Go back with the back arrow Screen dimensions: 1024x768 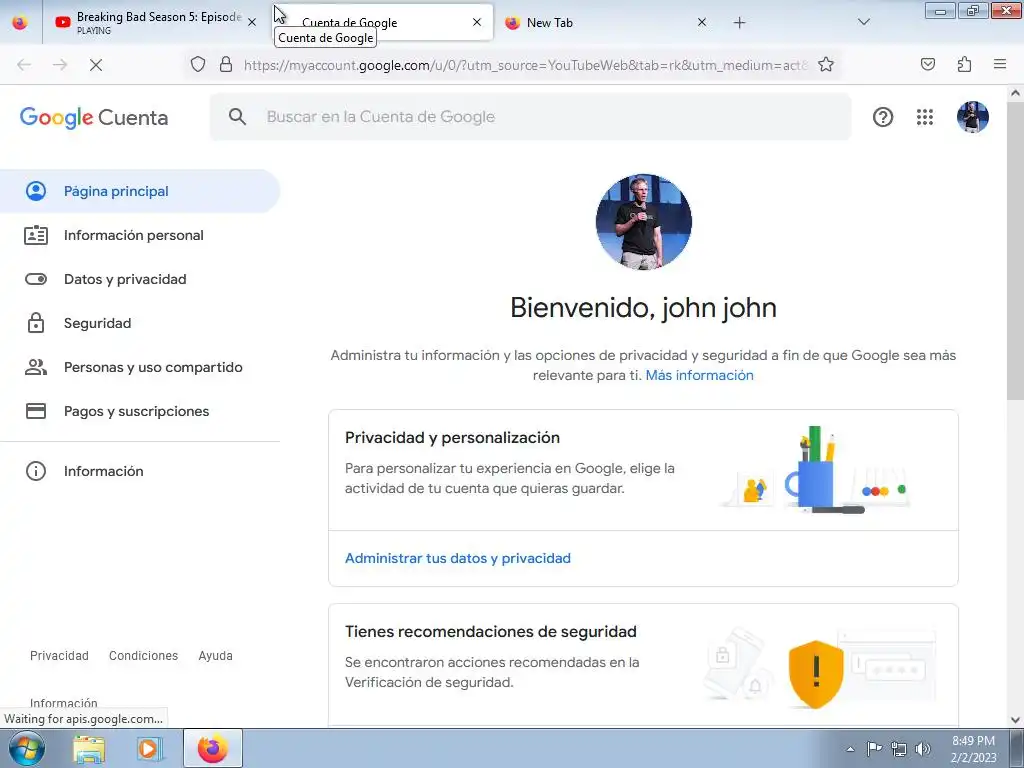point(24,65)
